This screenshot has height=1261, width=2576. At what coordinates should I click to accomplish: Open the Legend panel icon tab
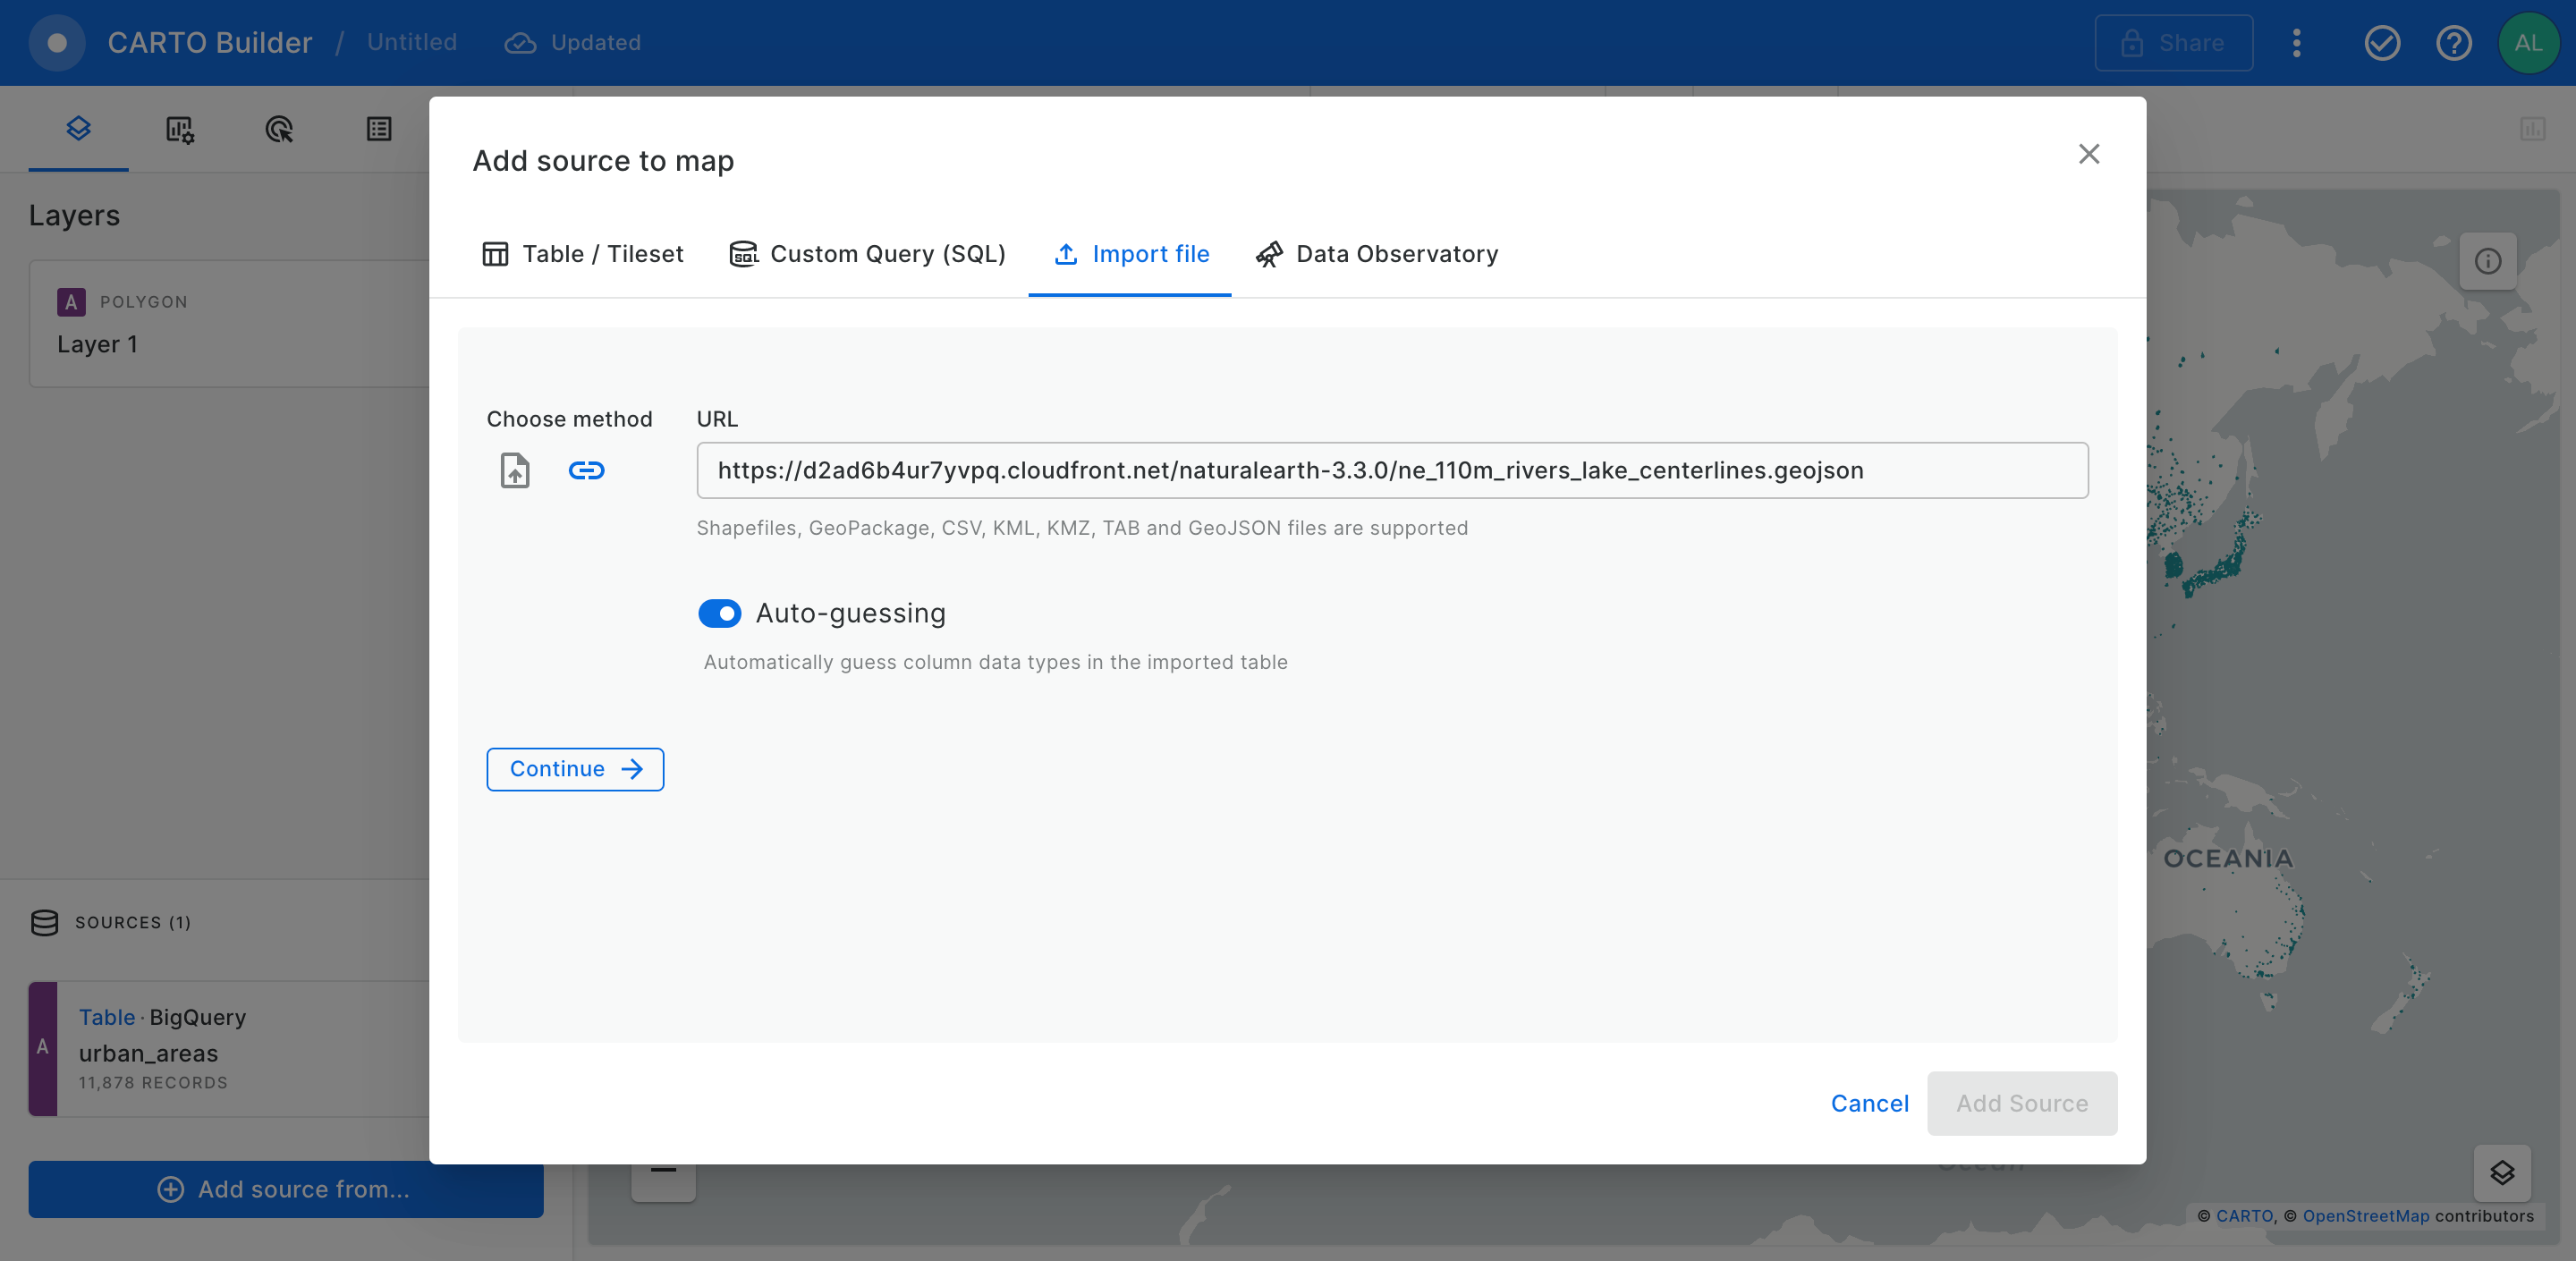379,129
